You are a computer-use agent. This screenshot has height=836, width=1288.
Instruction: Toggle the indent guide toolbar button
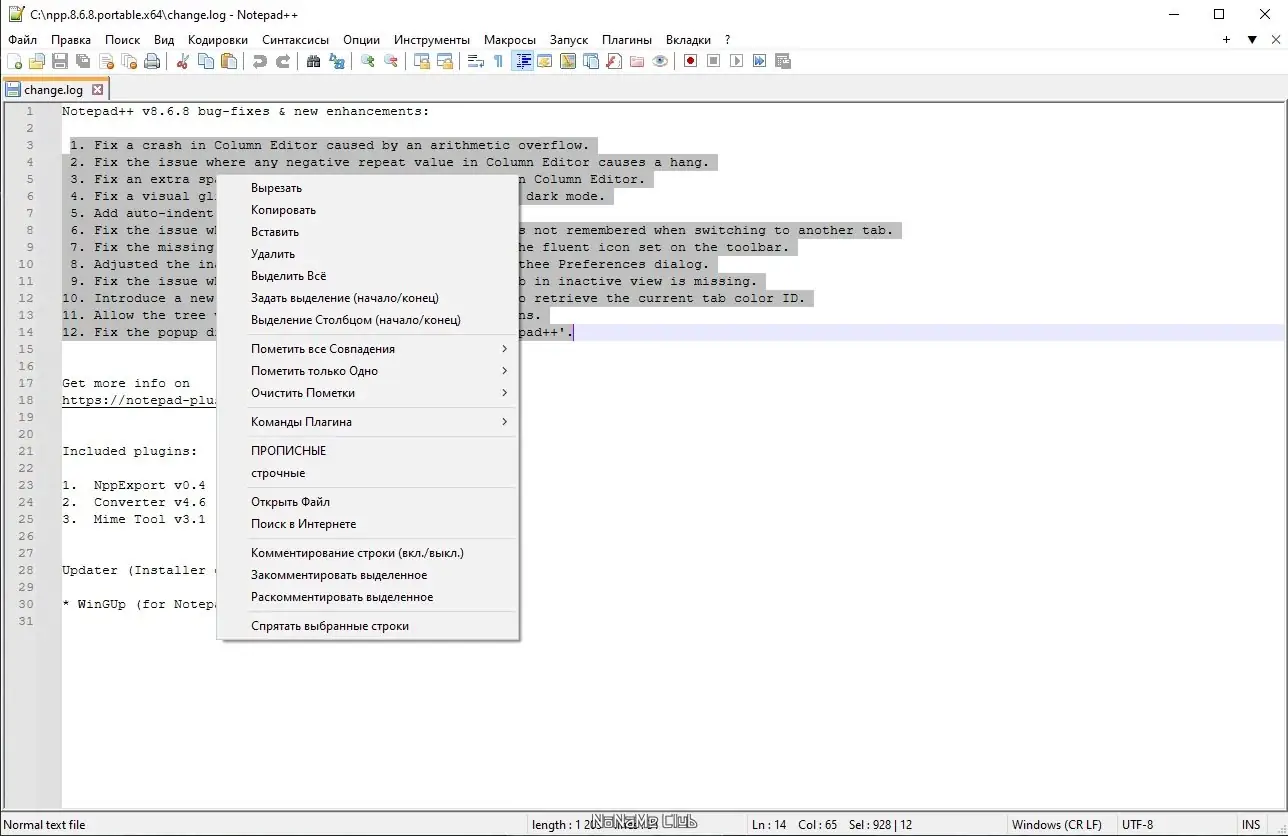522,61
